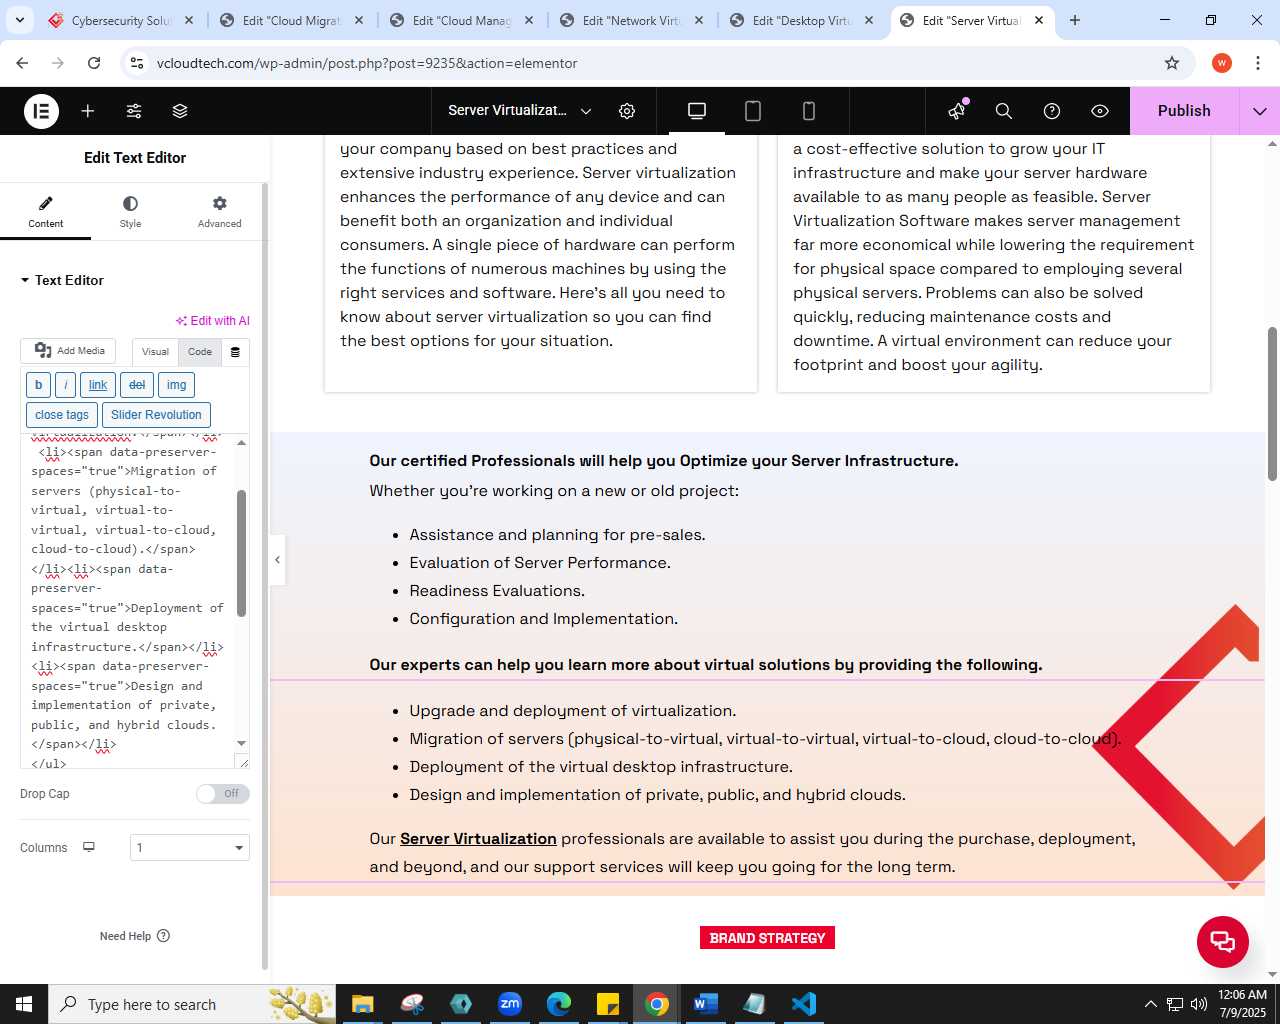The width and height of the screenshot is (1280, 1024).
Task: Open Chrome three-dot menu
Action: pyautogui.click(x=1257, y=63)
